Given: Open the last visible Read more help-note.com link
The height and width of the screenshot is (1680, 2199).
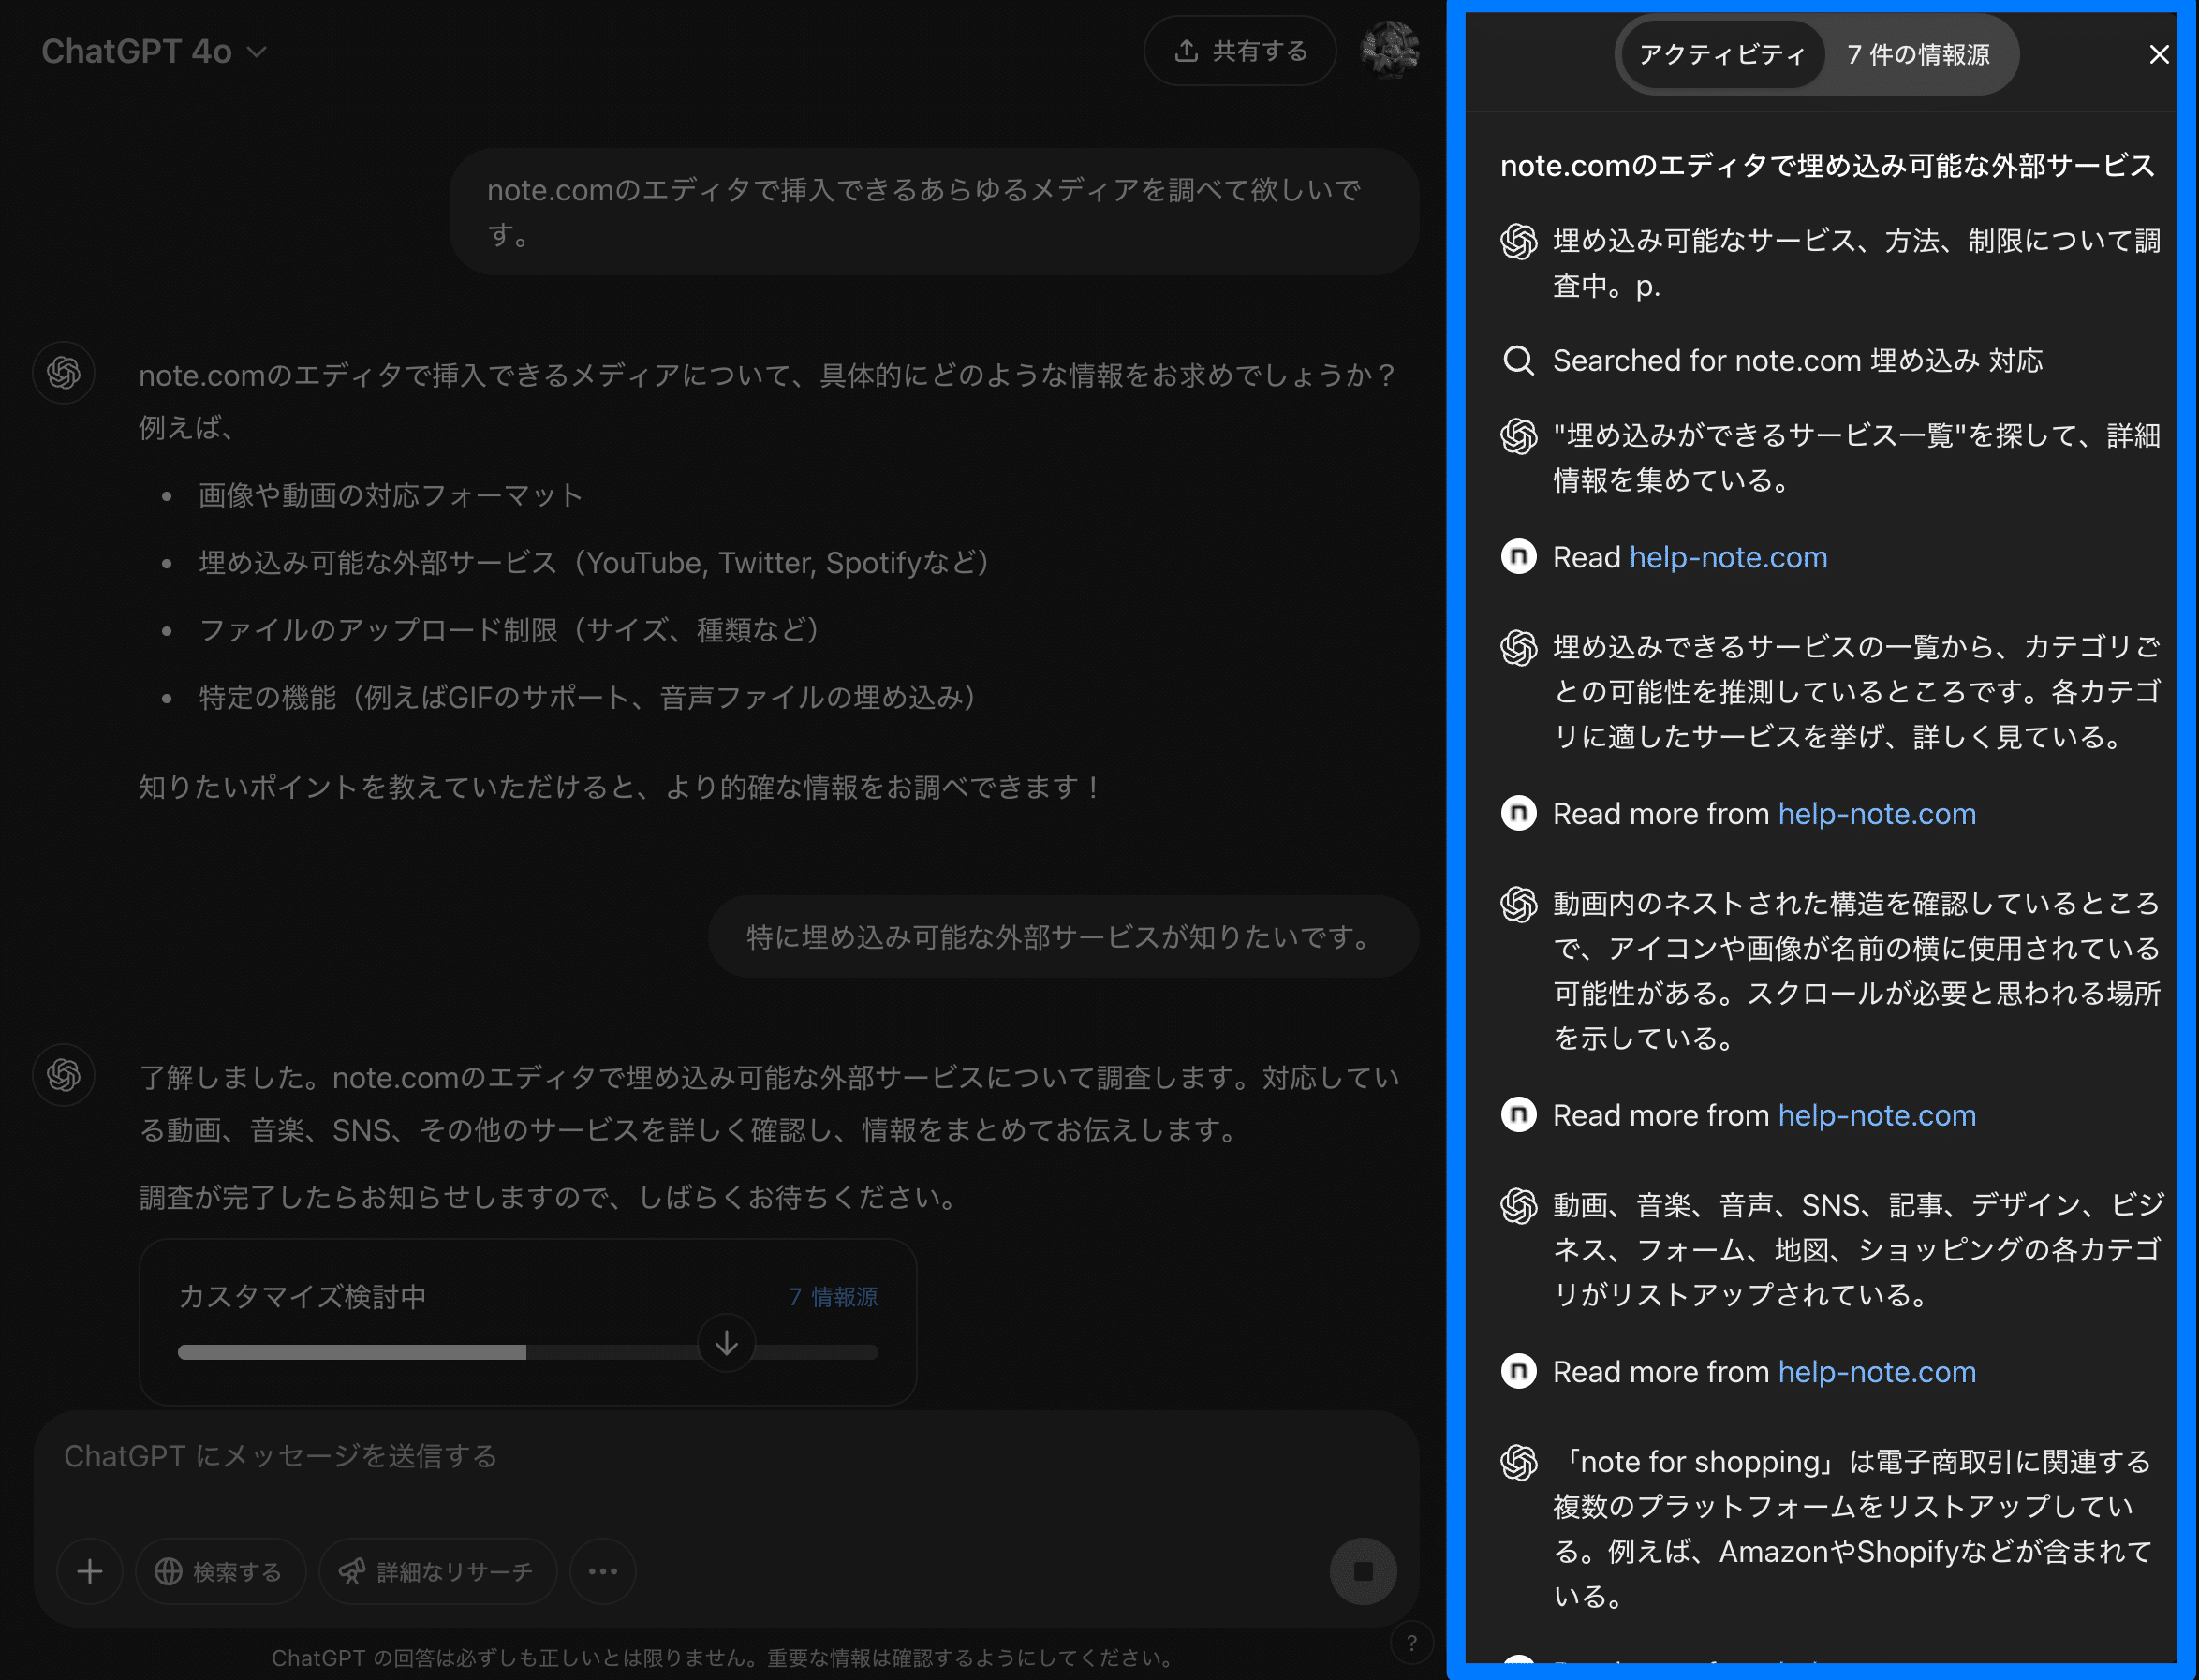Looking at the screenshot, I should click(x=1876, y=1372).
